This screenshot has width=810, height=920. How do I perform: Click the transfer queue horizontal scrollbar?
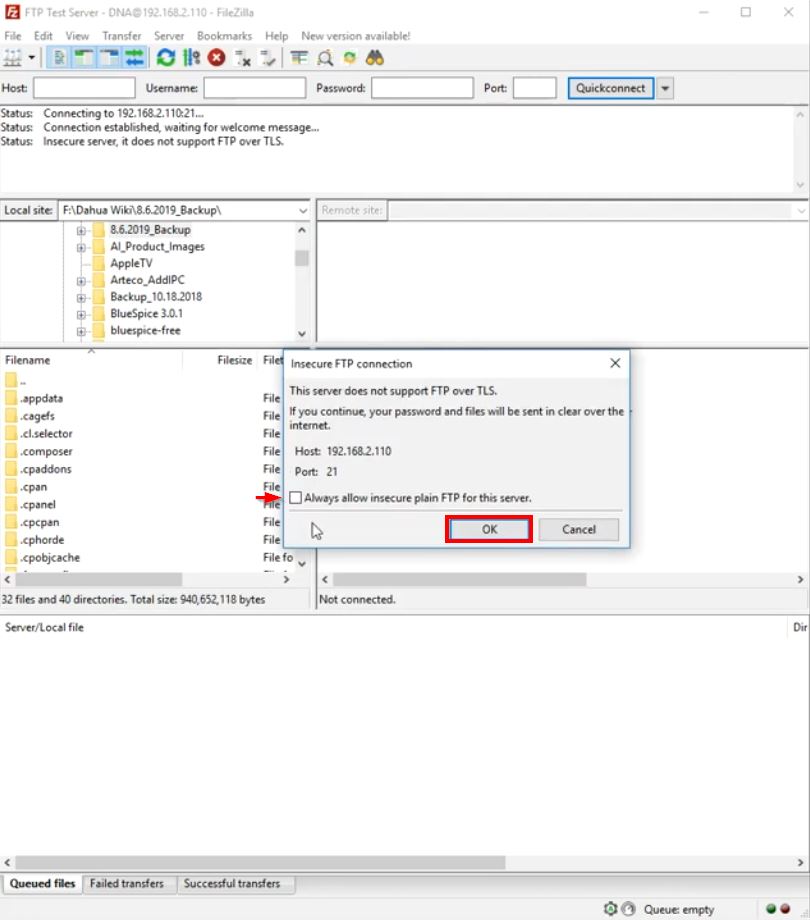[260, 862]
